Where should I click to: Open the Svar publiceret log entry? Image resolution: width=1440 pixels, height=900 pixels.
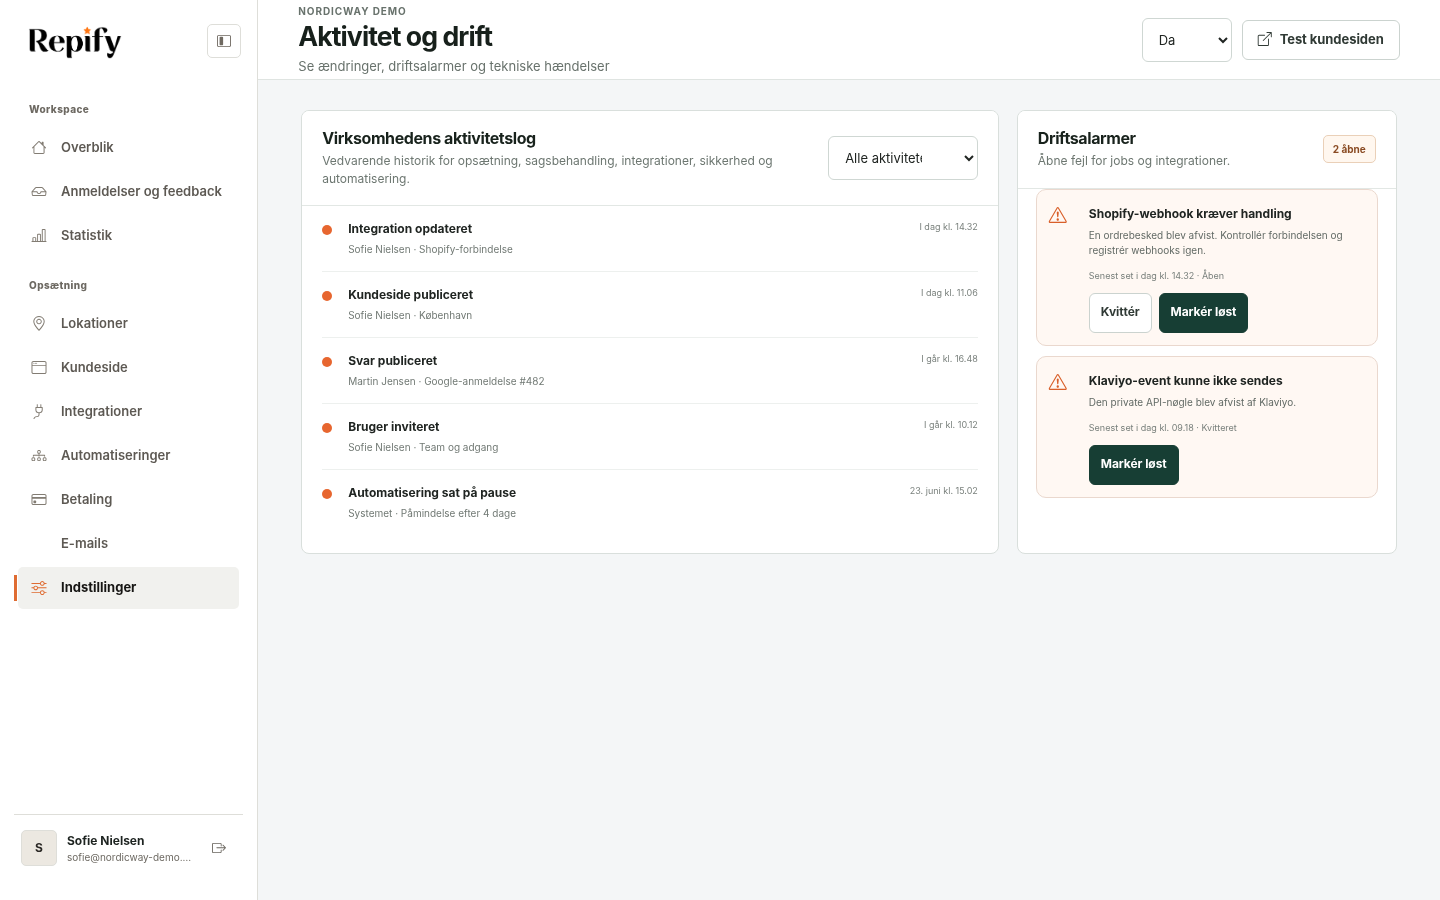(x=650, y=371)
